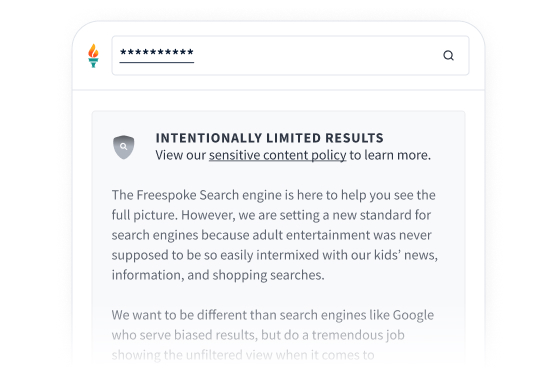557x371 pixels.
Task: Click the gray shield icon beside heading
Action: pyautogui.click(x=124, y=147)
